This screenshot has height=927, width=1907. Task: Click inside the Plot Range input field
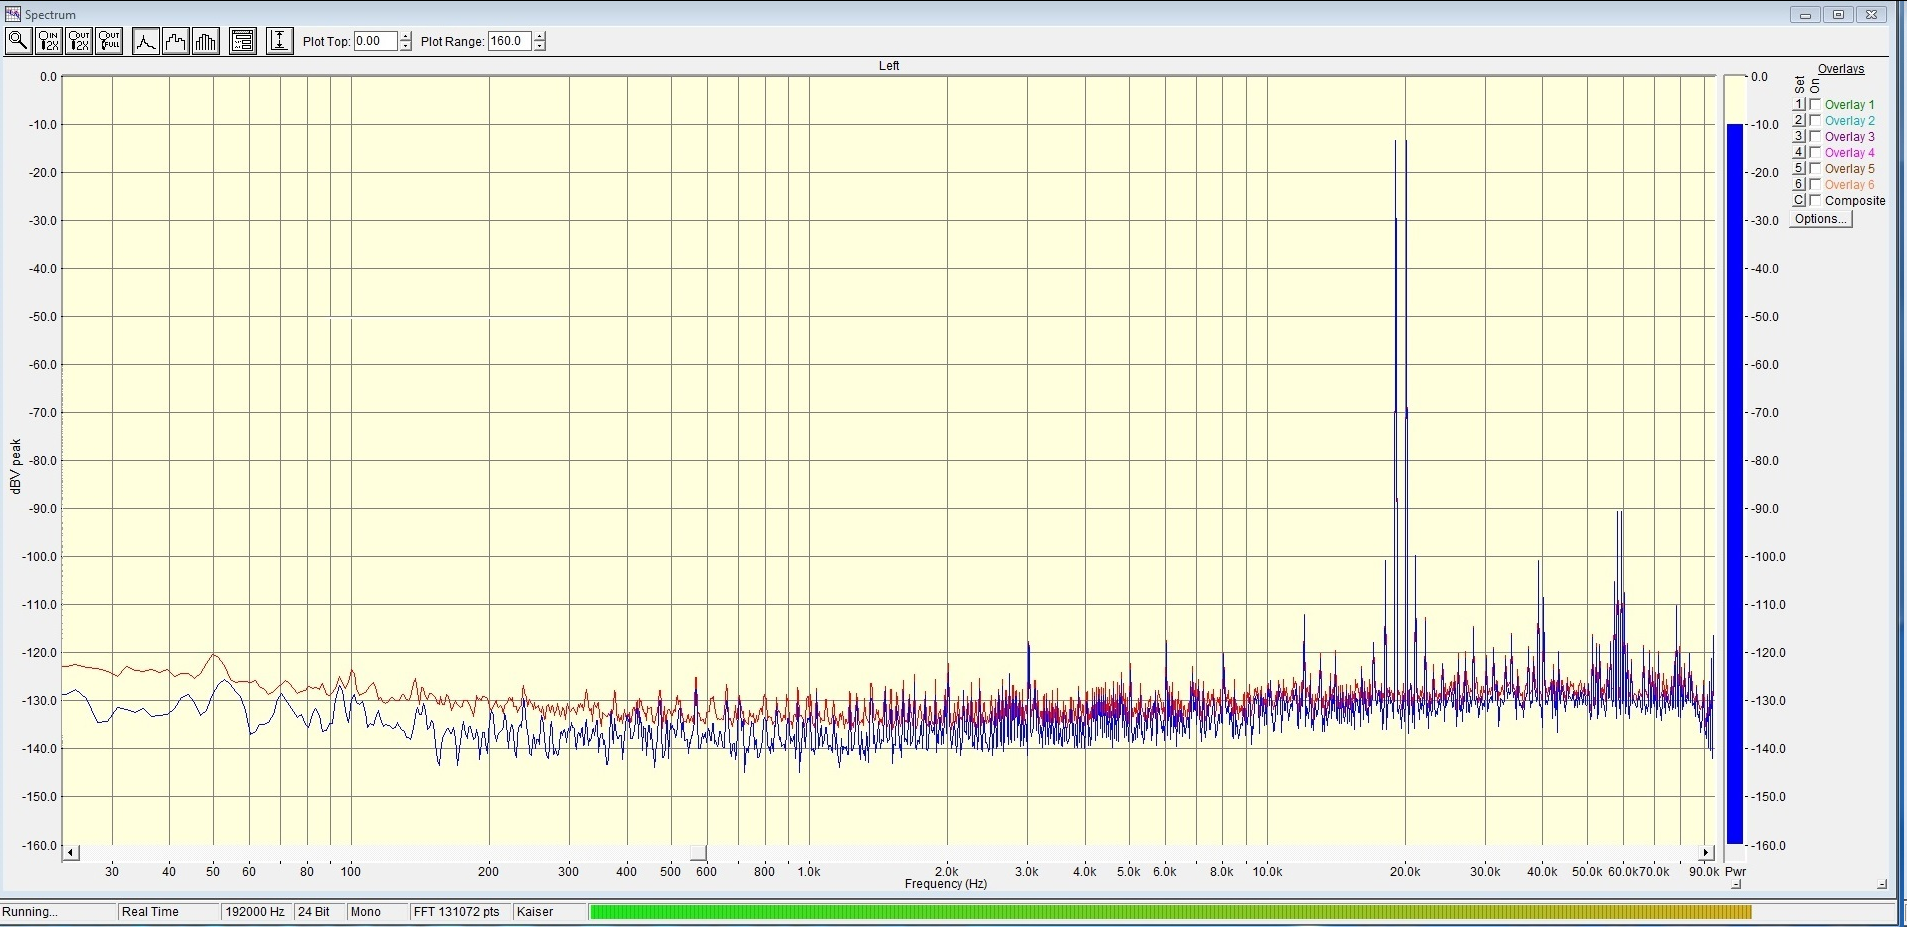pos(509,41)
